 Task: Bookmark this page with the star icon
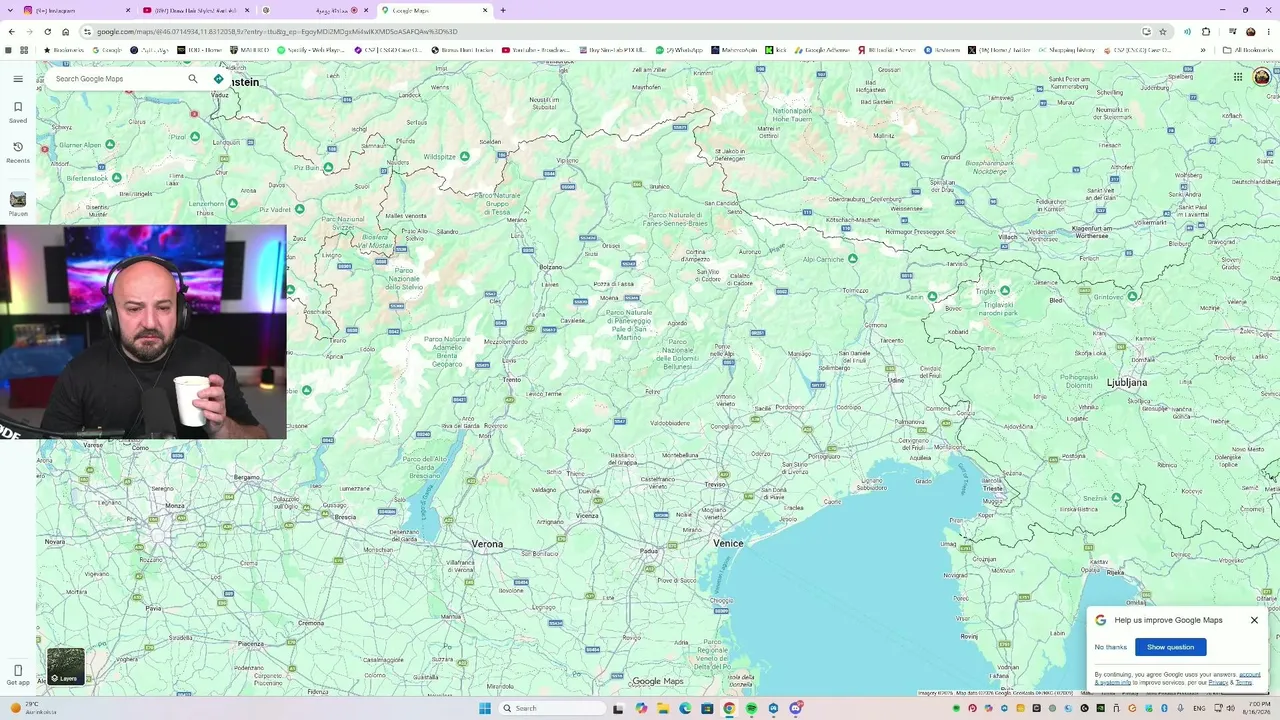coord(1162,31)
